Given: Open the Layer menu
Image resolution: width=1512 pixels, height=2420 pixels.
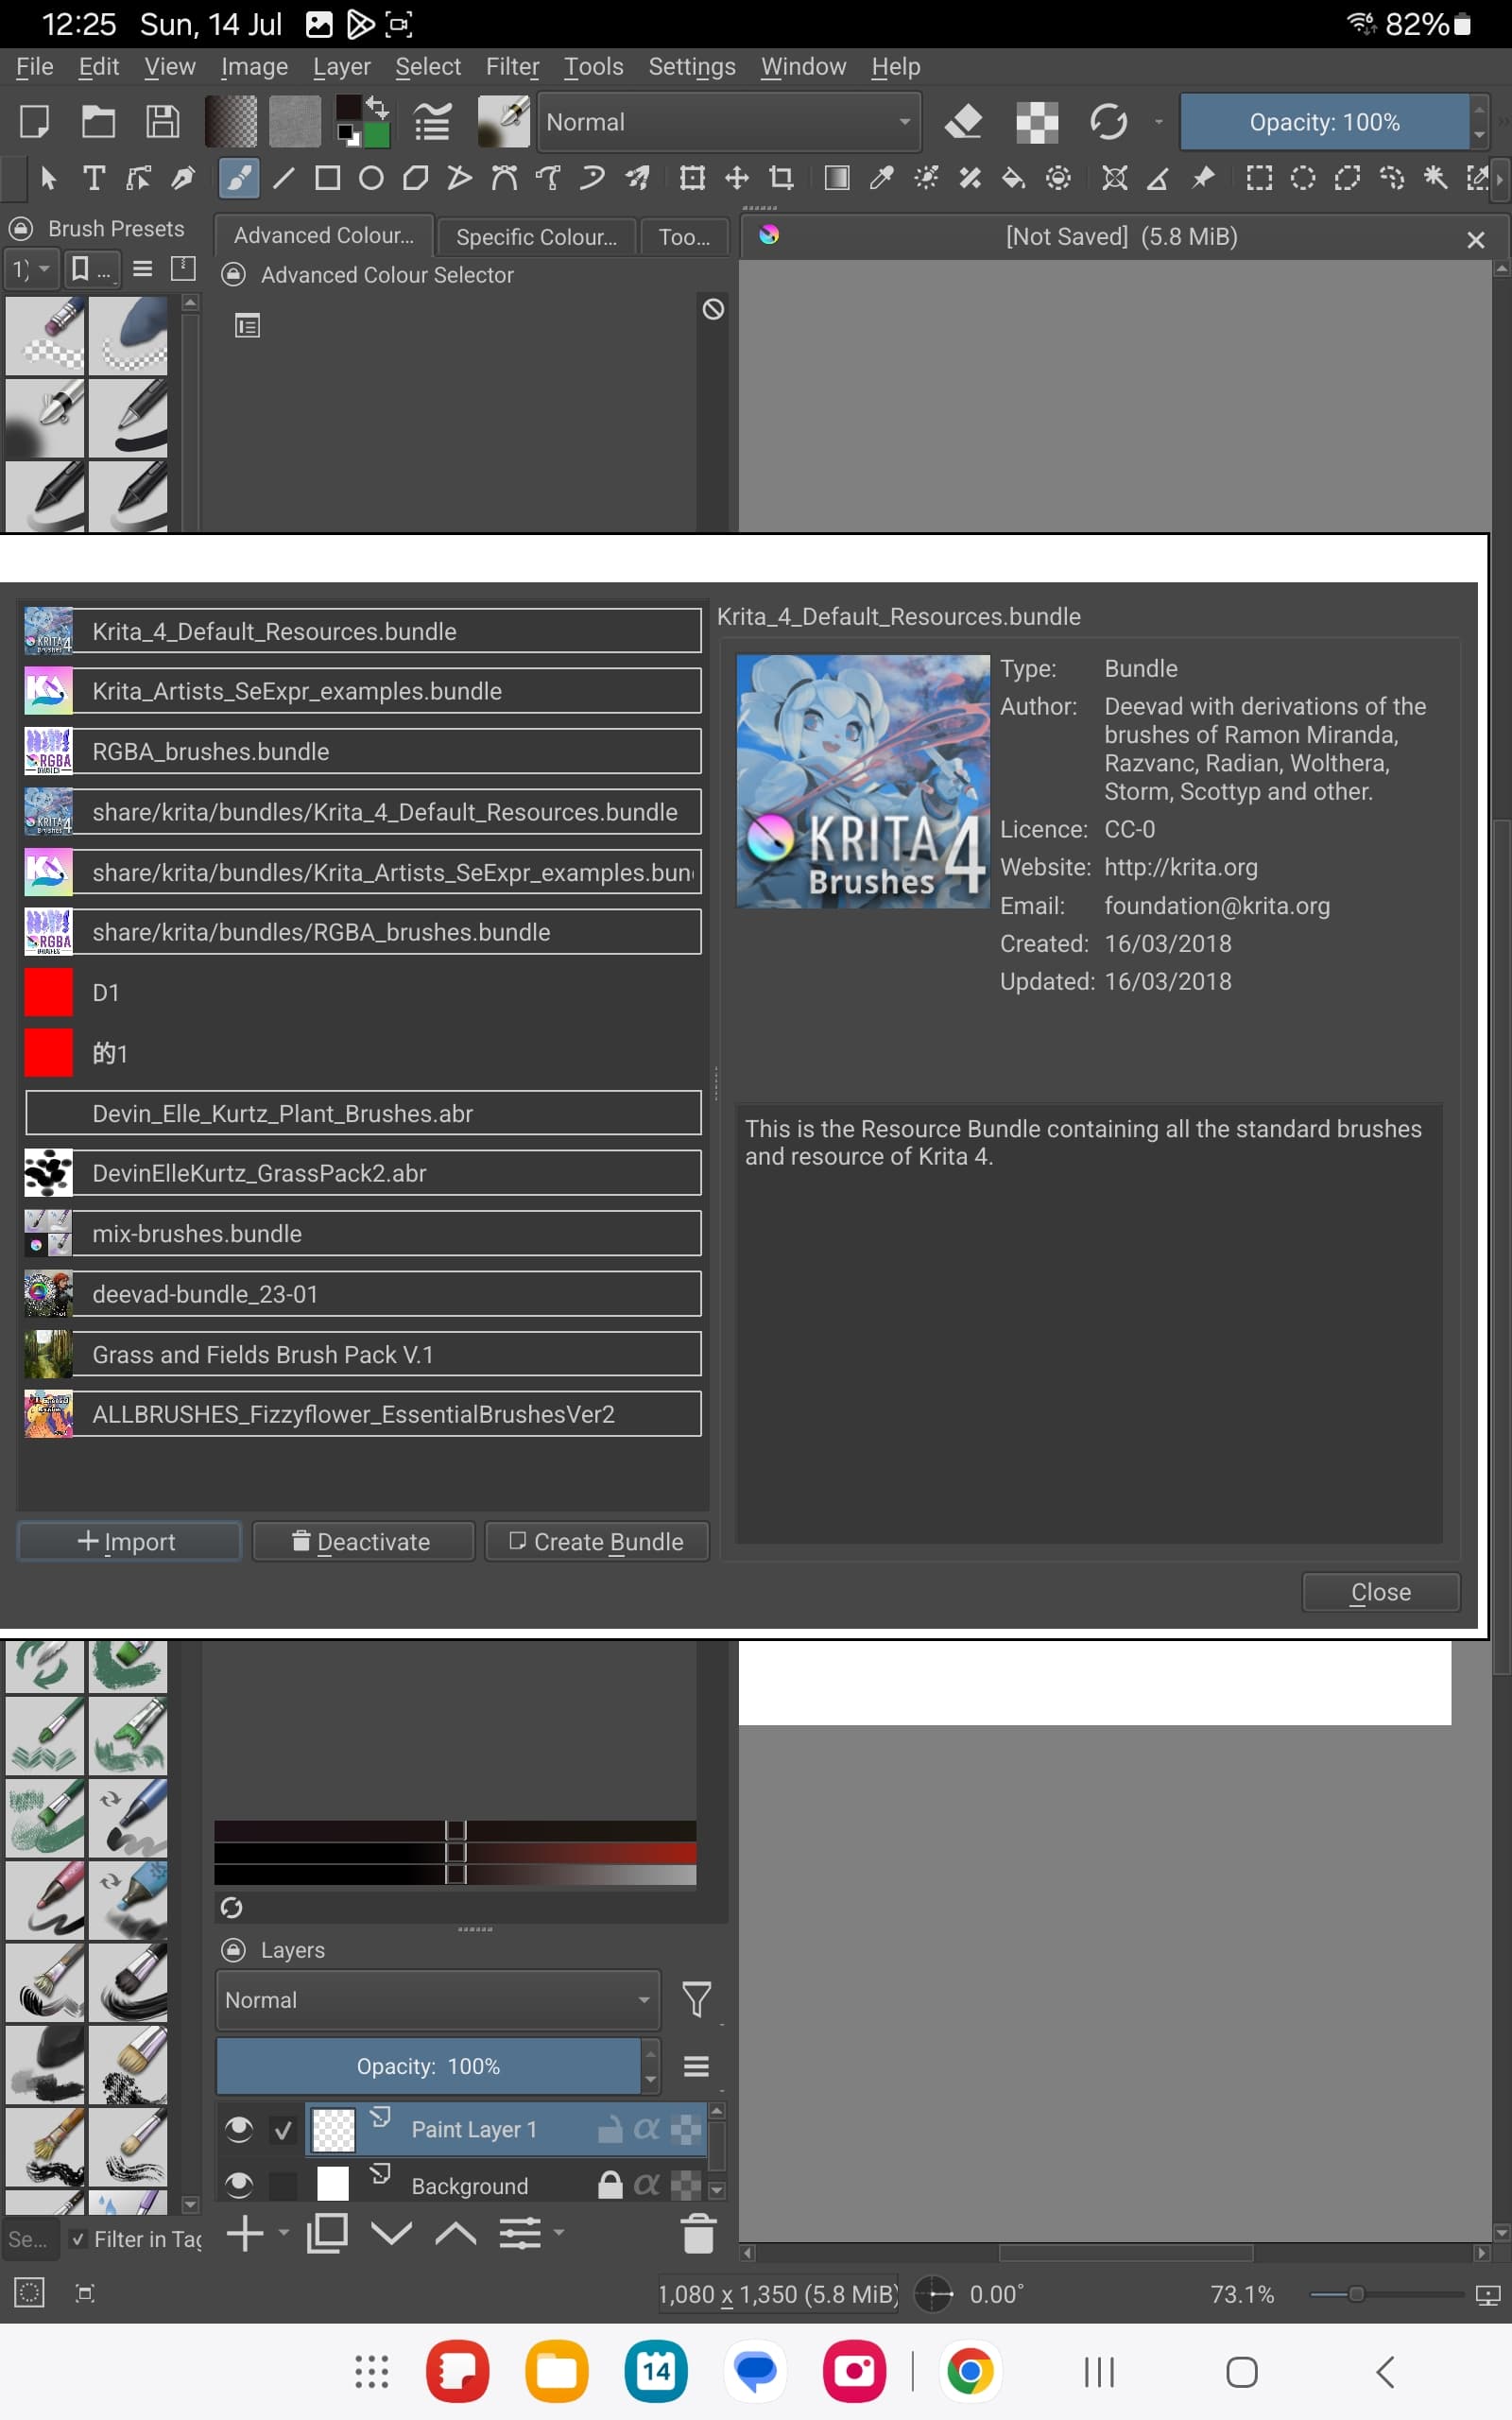Looking at the screenshot, I should (x=341, y=67).
